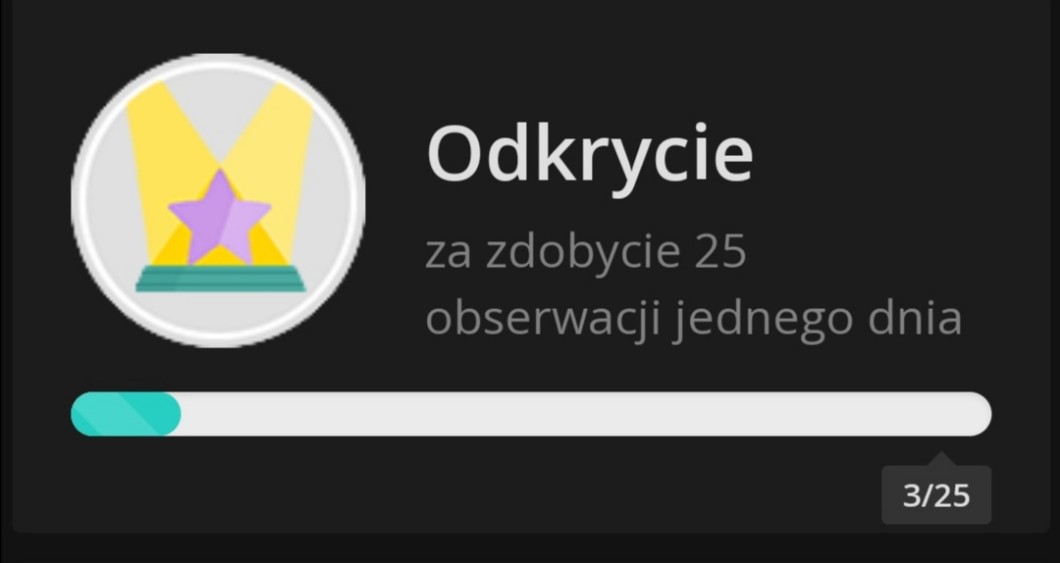Click the teal pedestal under the star
Image resolution: width=1060 pixels, height=563 pixels.
point(220,278)
